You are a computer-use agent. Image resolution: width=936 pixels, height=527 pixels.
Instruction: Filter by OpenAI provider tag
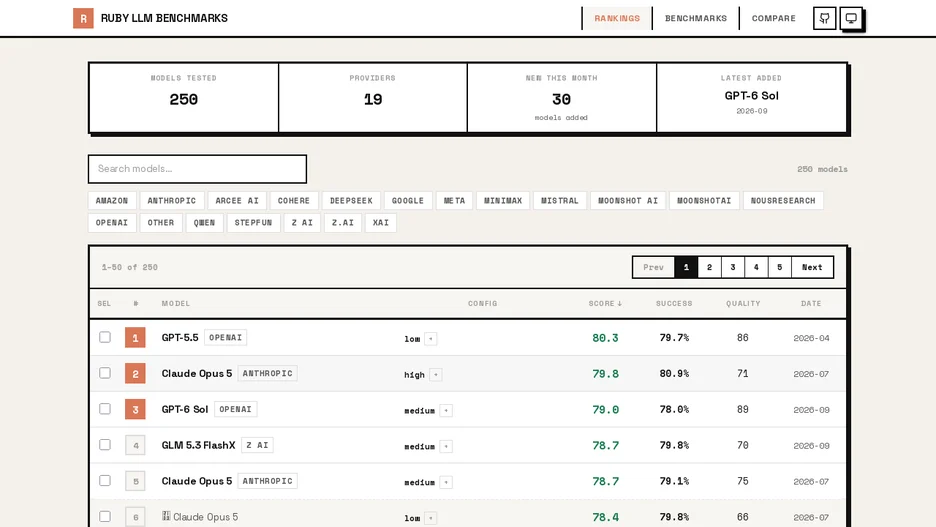(112, 223)
